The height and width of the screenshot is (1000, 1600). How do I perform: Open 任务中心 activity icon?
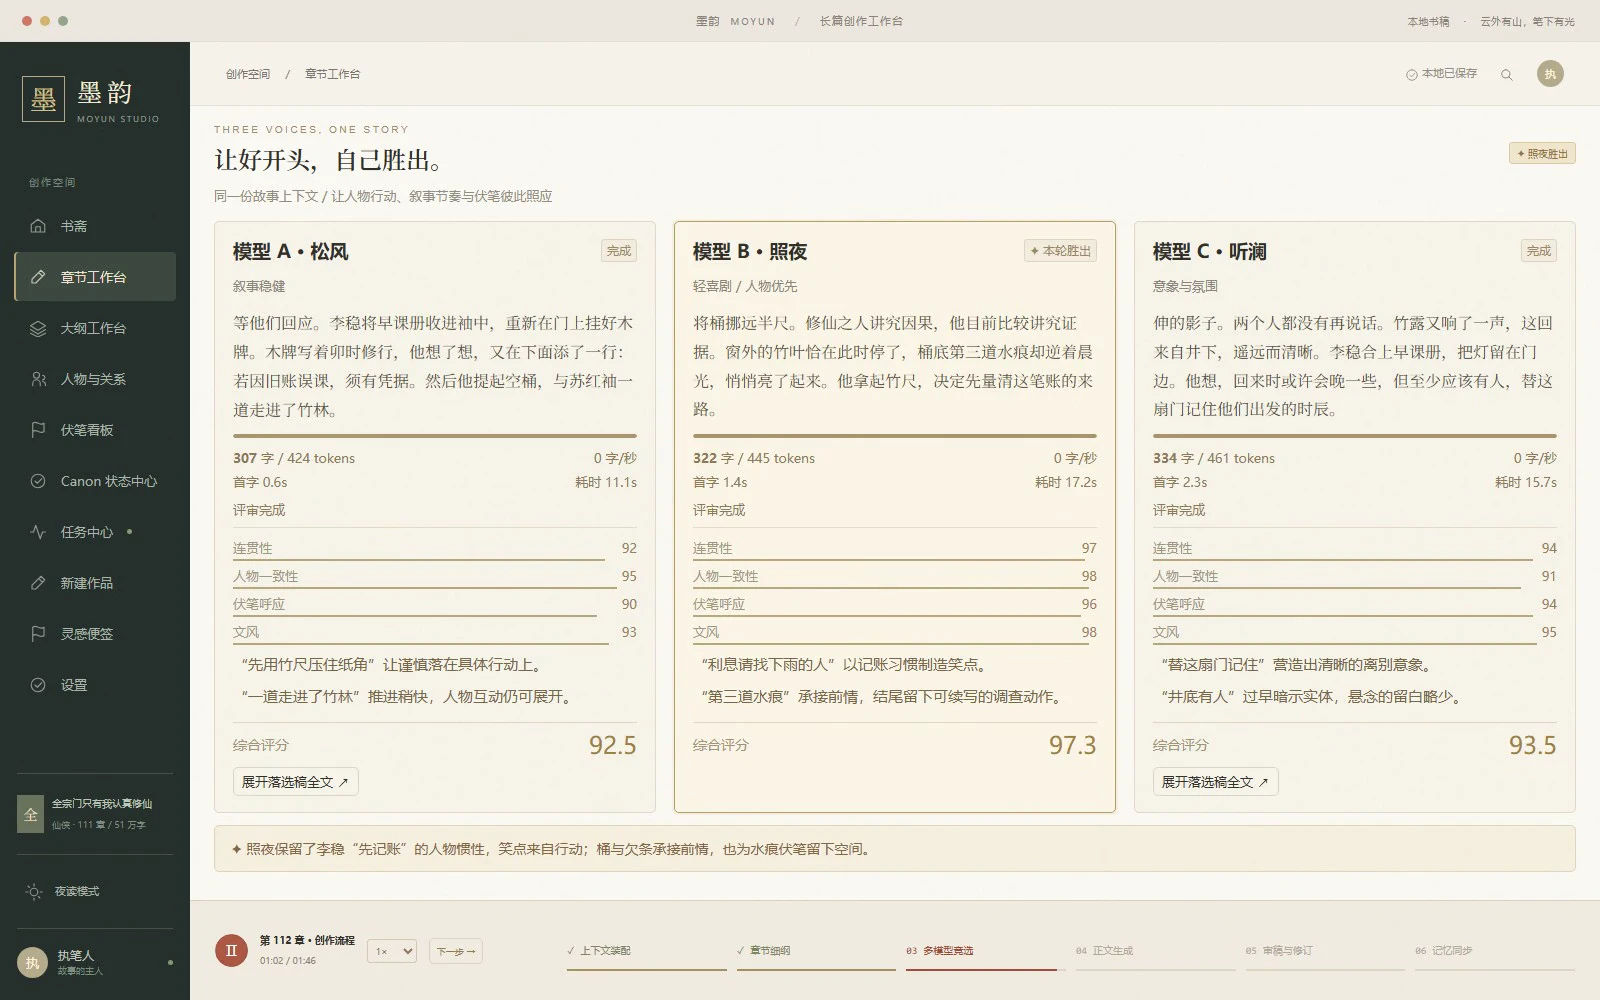38,532
